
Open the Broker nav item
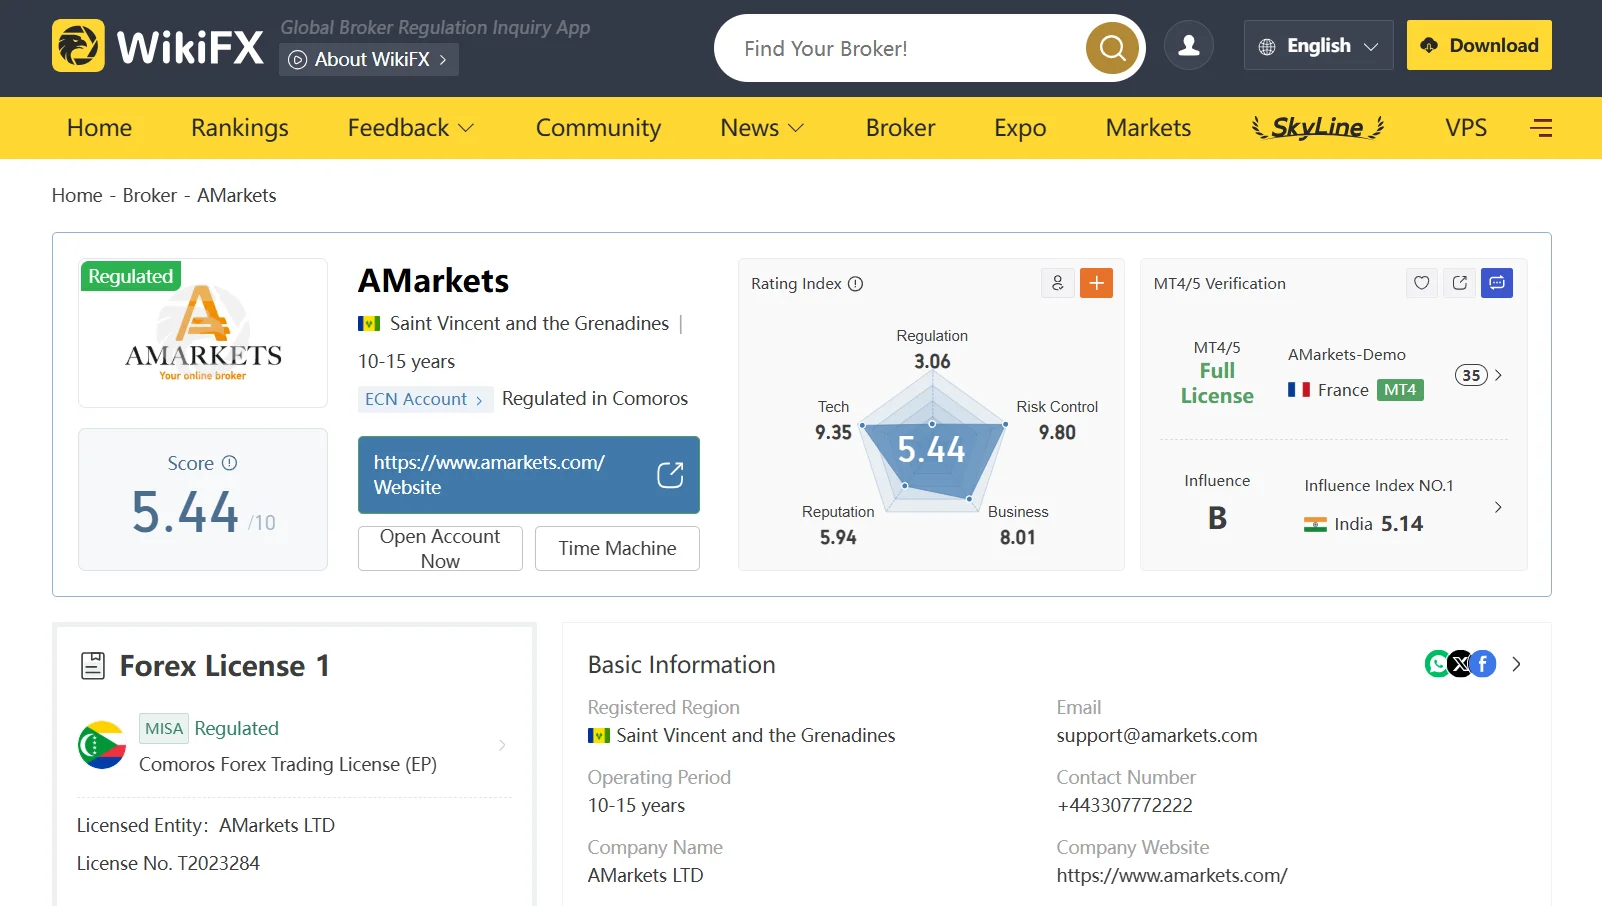pyautogui.click(x=900, y=128)
